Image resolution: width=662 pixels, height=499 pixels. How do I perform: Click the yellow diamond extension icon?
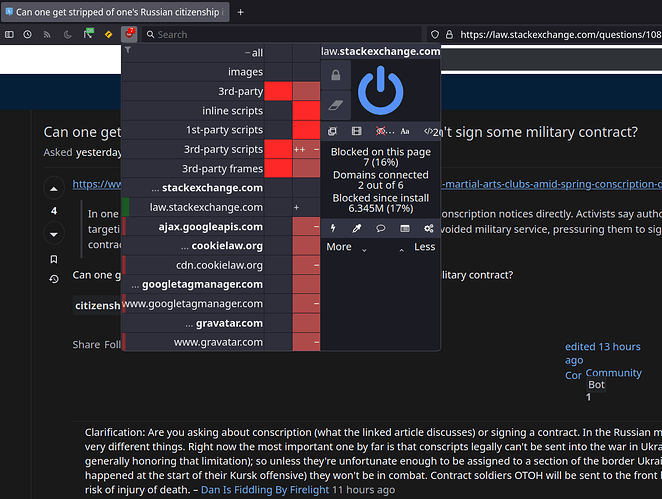click(109, 35)
